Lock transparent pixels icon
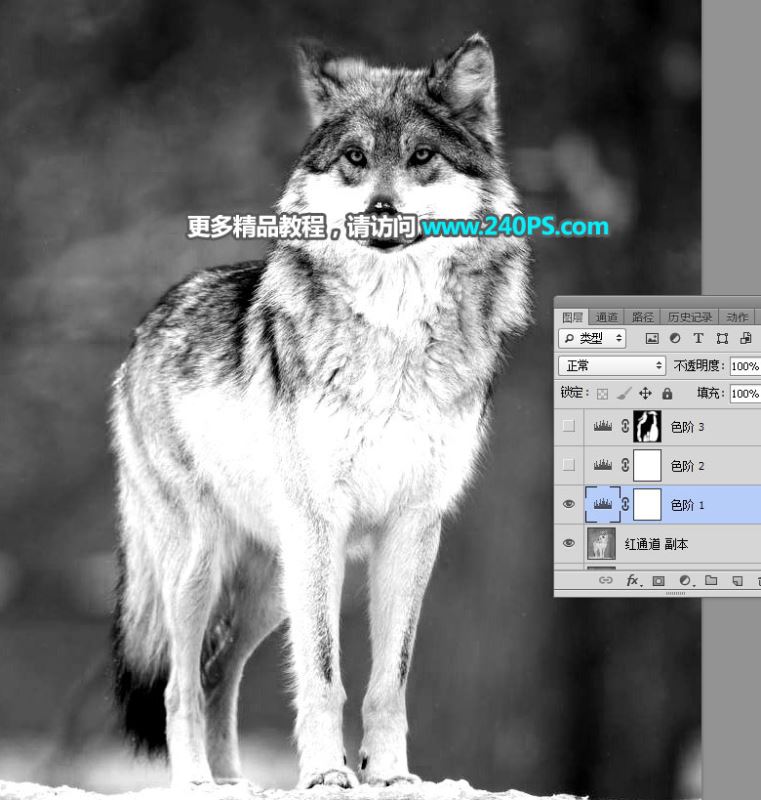 click(602, 393)
